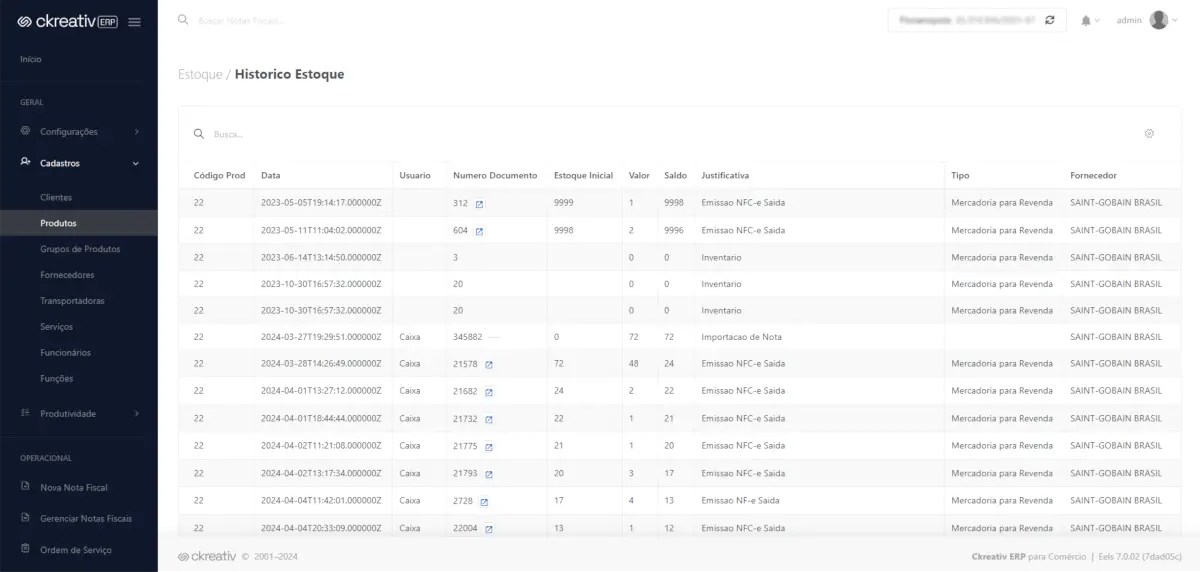This screenshot has width=1200, height=572.
Task: Open Funções menu item
Action: (x=56, y=379)
